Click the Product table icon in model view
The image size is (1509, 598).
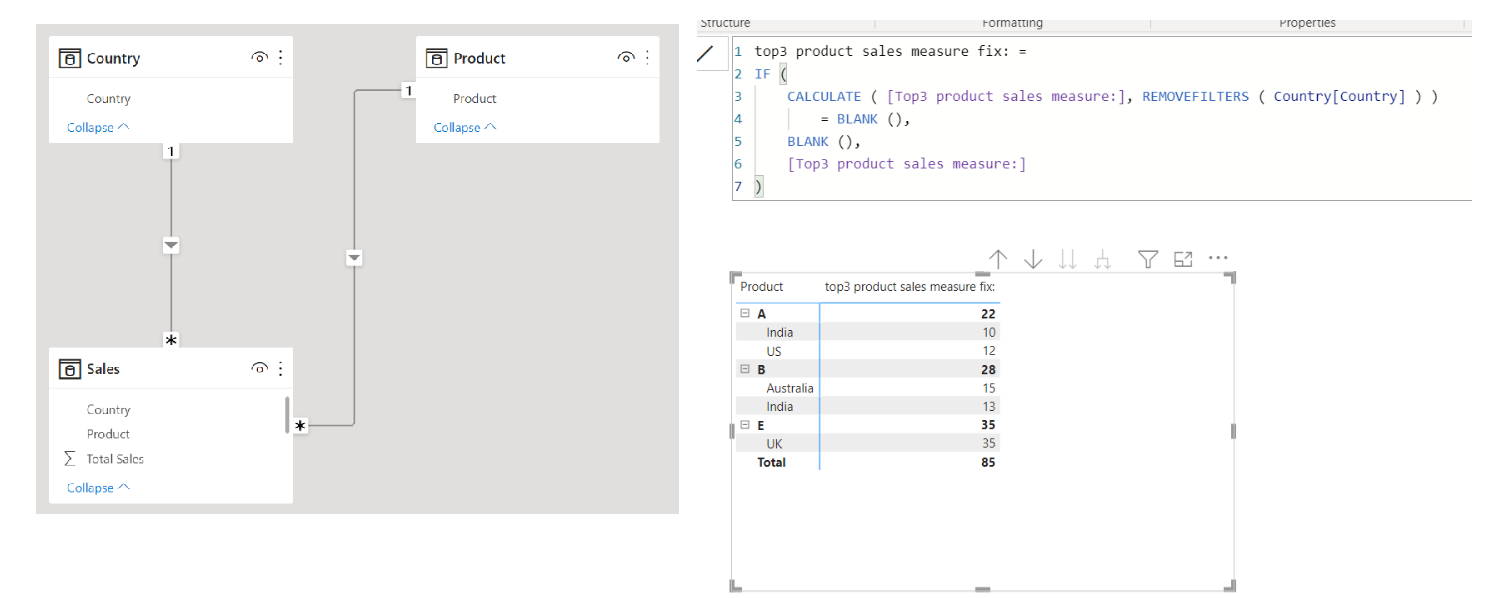click(x=436, y=58)
